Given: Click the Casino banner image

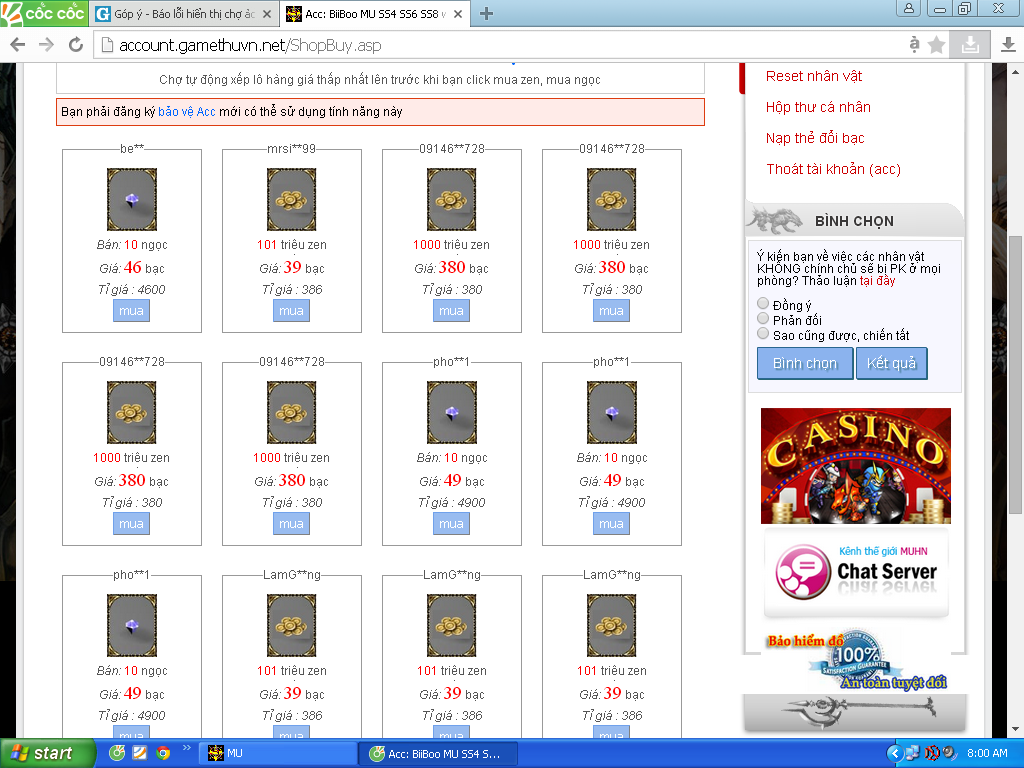Looking at the screenshot, I should pyautogui.click(x=856, y=466).
